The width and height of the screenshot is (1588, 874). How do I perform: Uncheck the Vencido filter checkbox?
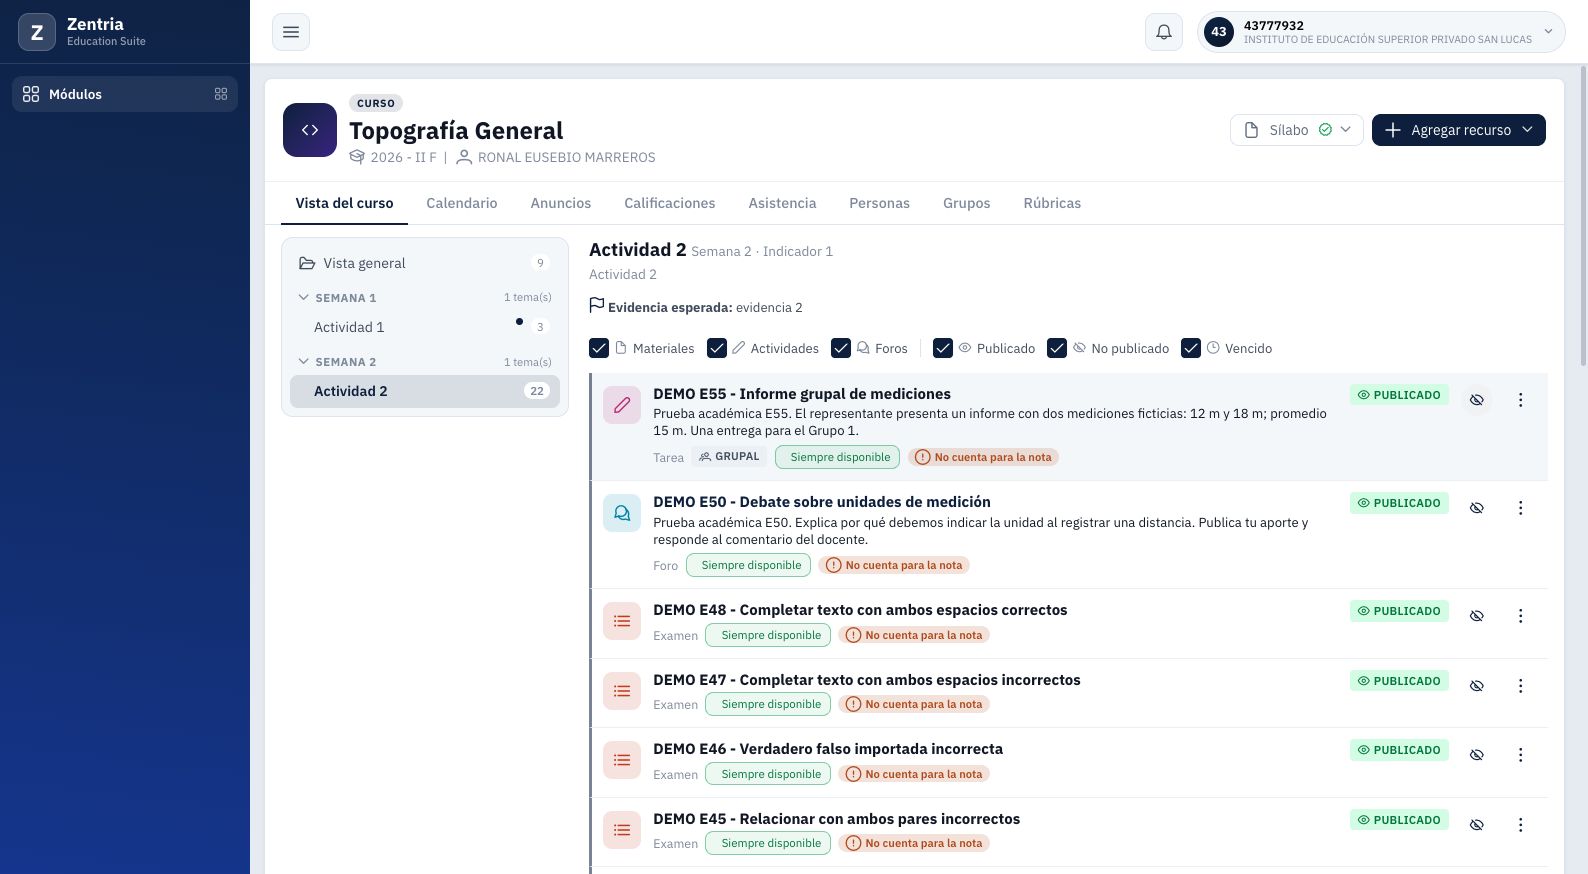point(1191,348)
